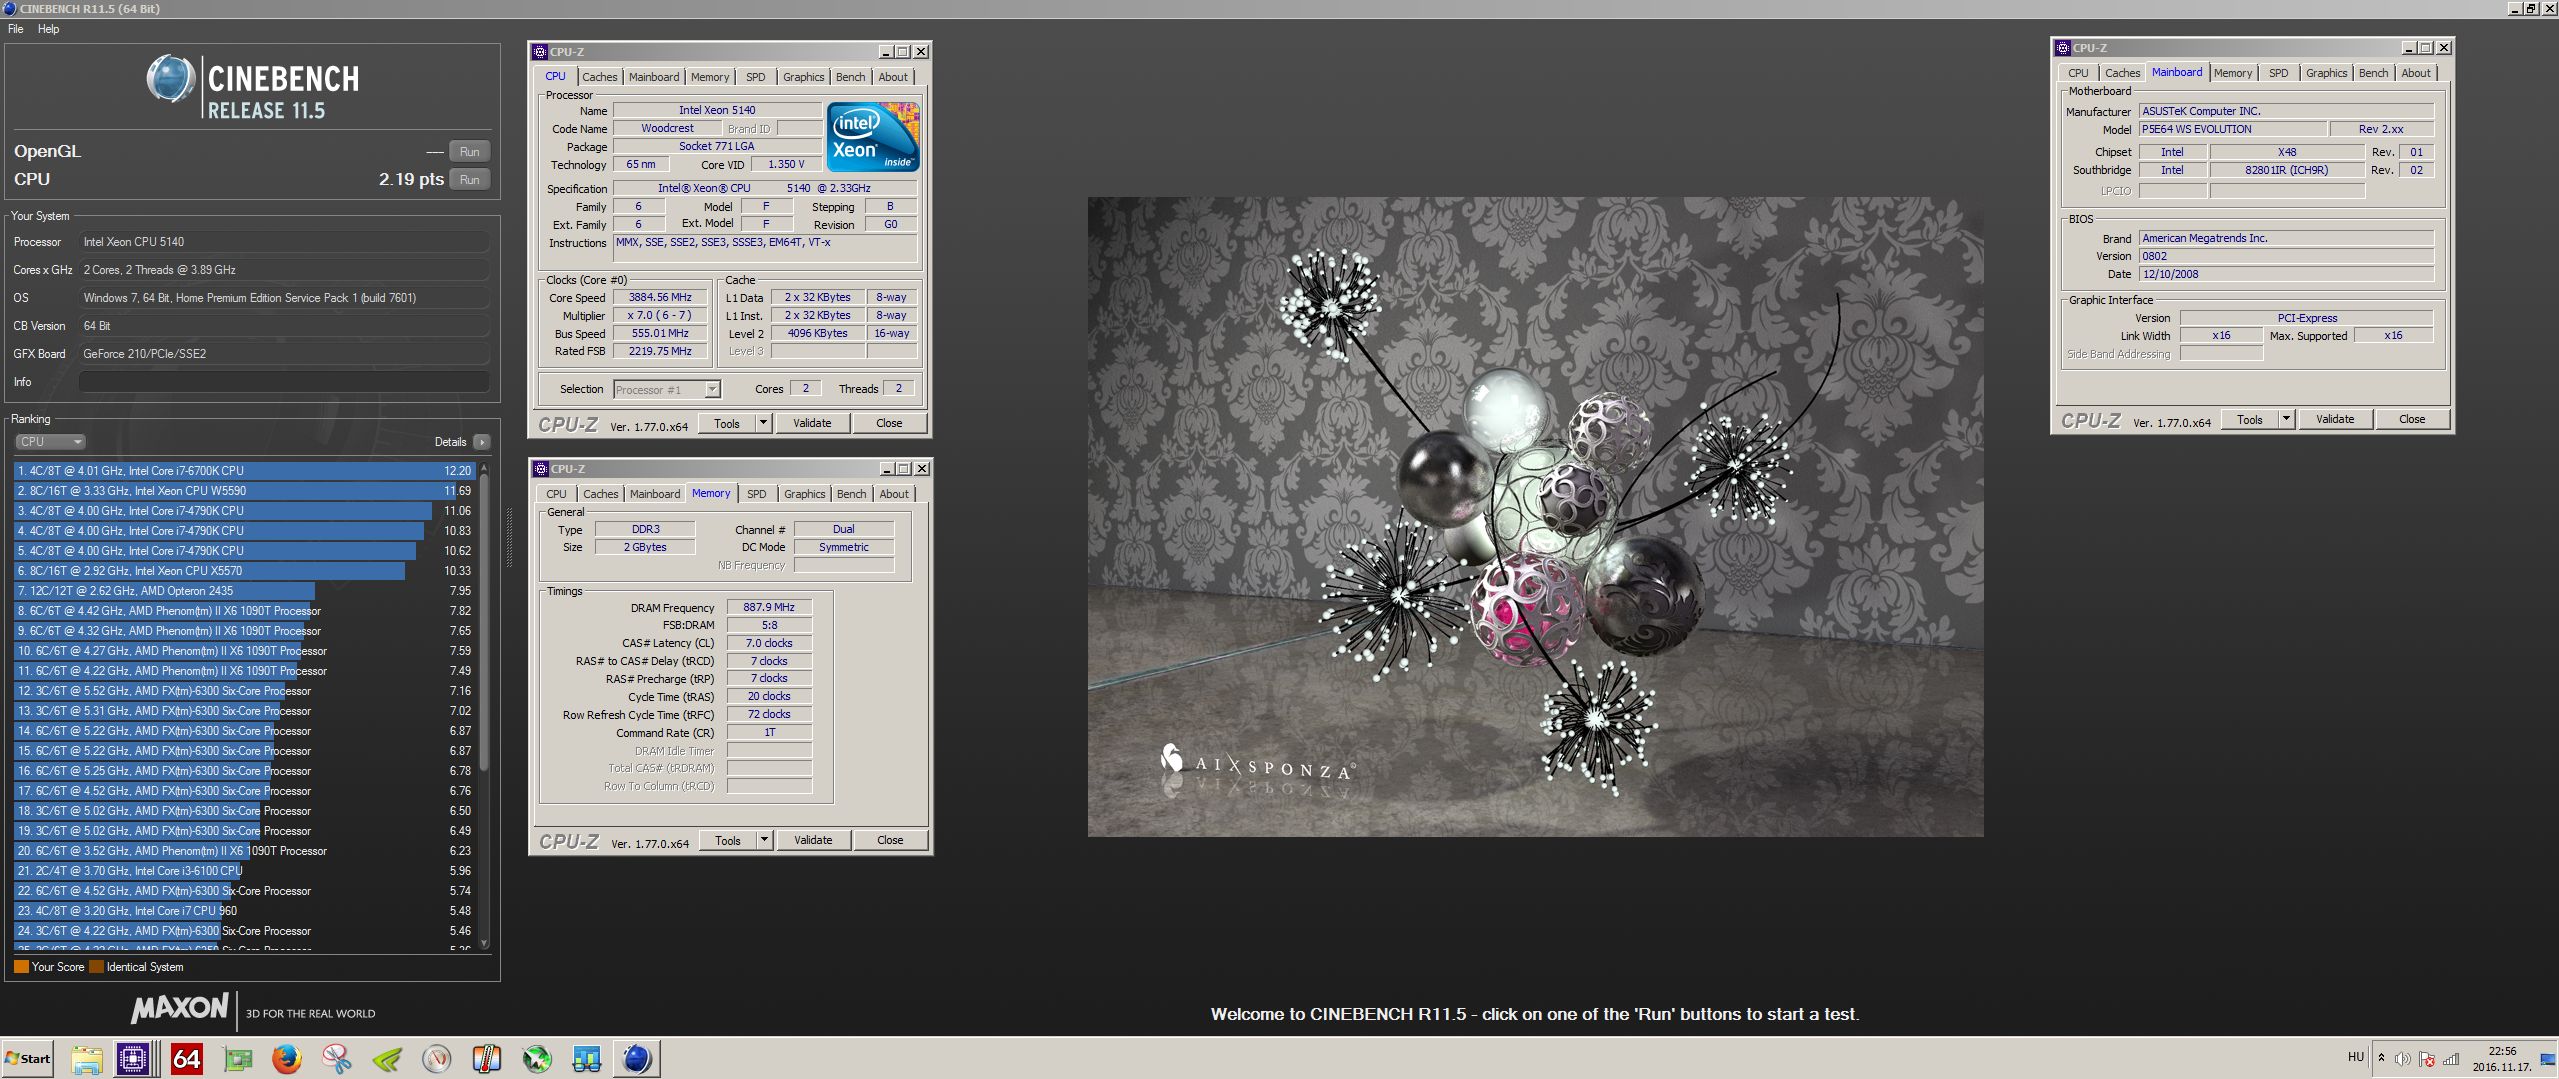Open the NVIDIA taskbar icon
Screen dimensions: 2559x1079
[x=387, y=1058]
